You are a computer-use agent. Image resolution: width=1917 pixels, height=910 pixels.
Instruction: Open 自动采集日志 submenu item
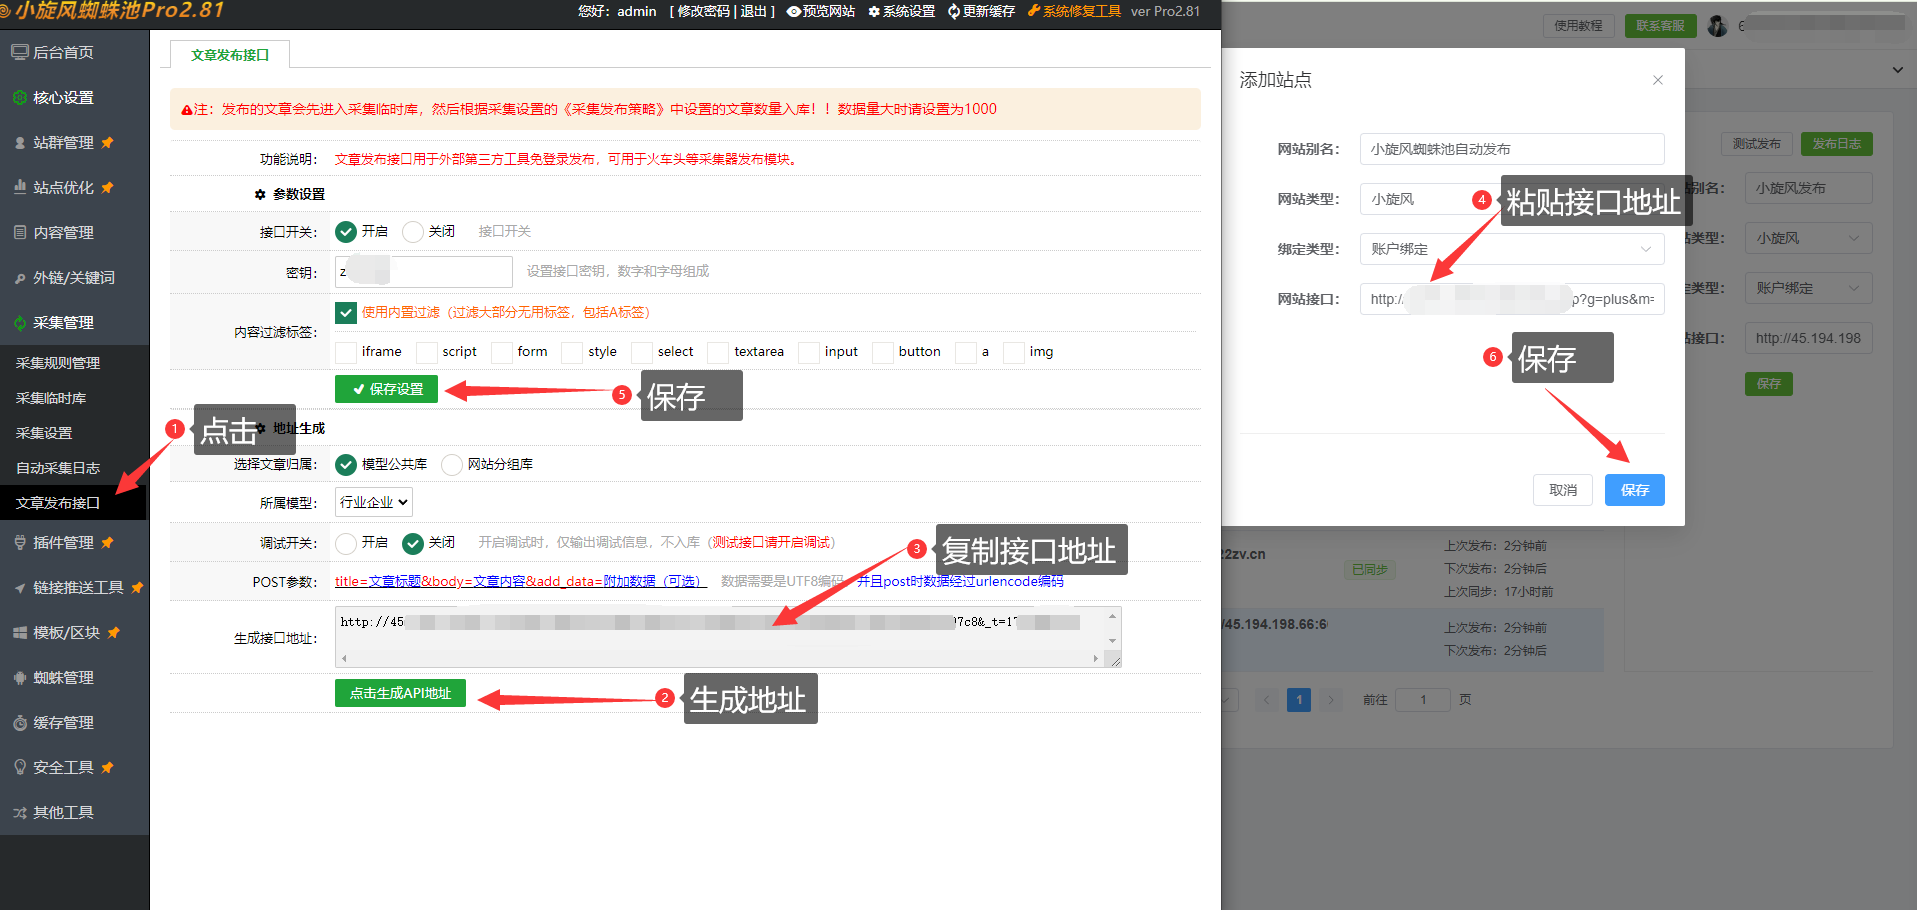pos(58,468)
